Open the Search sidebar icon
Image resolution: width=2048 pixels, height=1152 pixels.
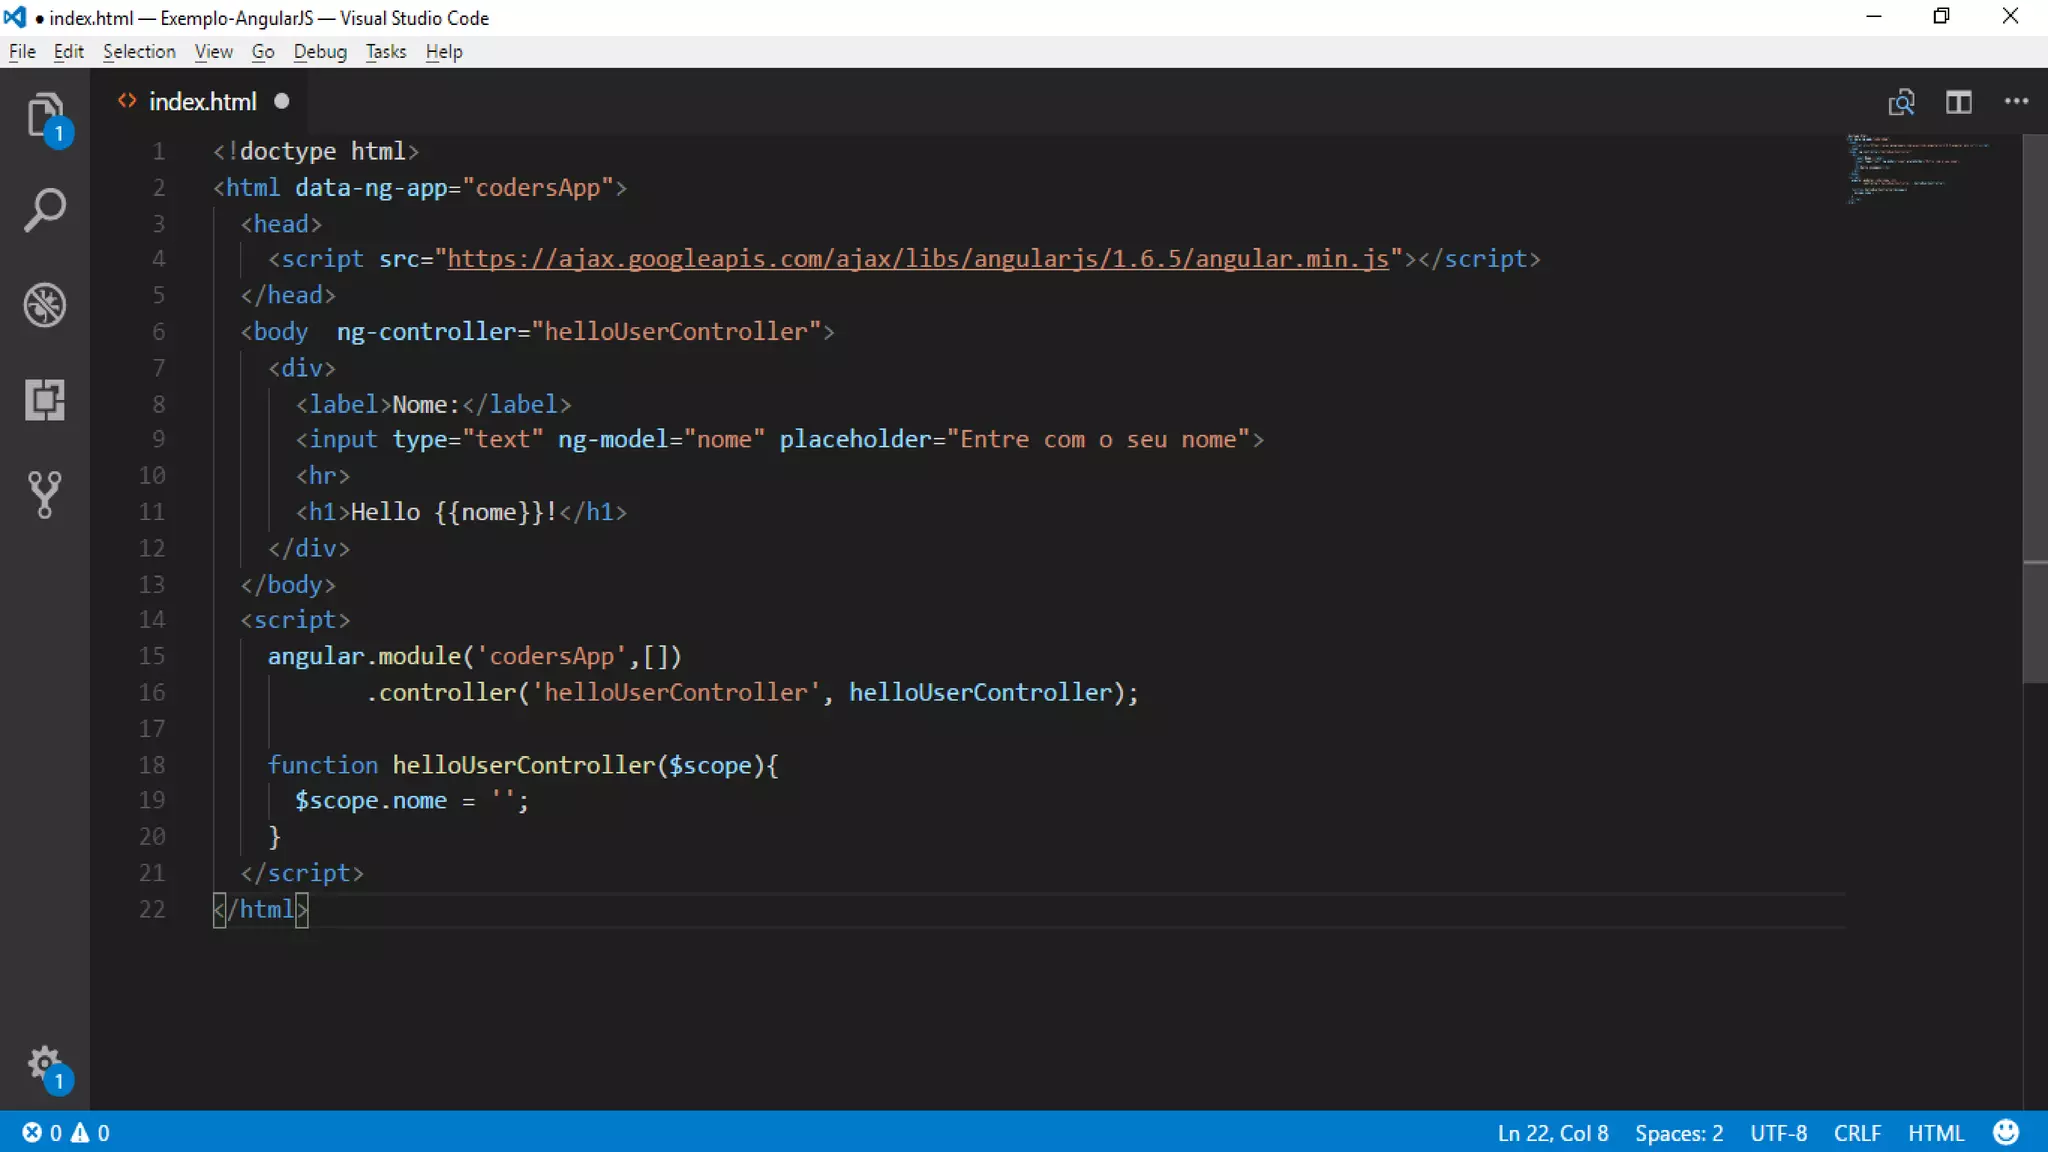[45, 210]
